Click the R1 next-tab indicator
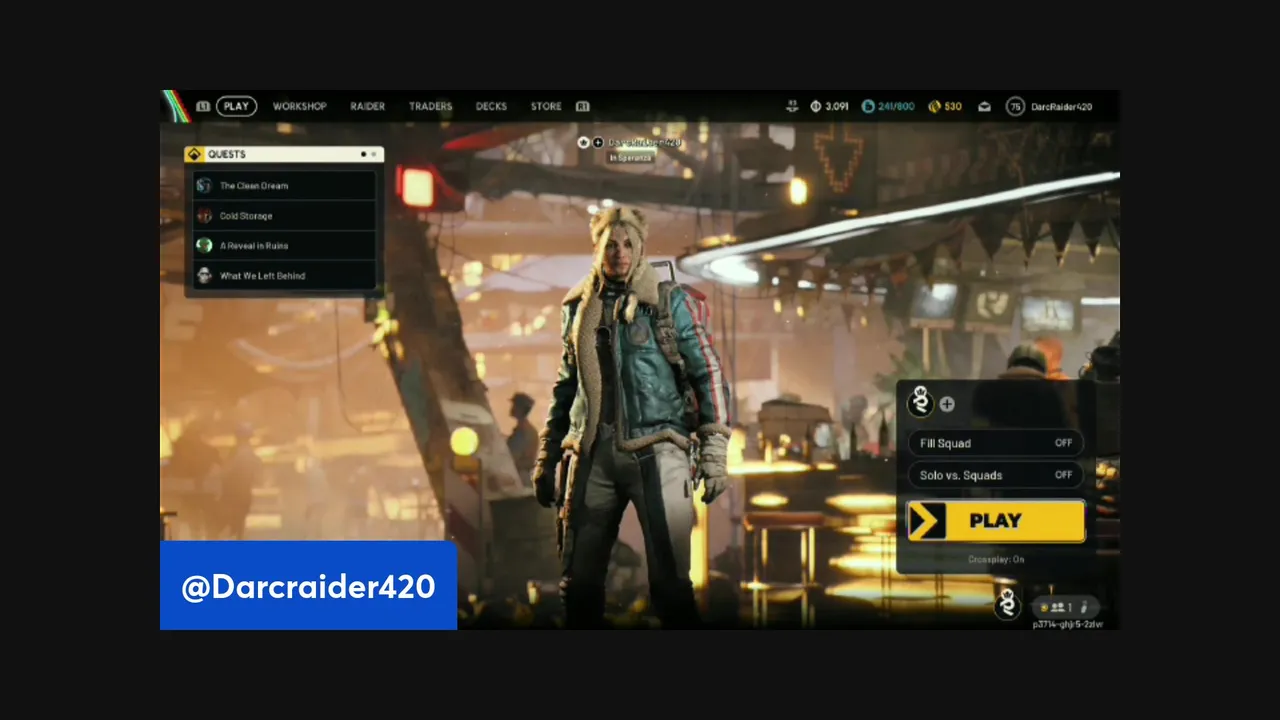The width and height of the screenshot is (1280, 720). (x=582, y=106)
